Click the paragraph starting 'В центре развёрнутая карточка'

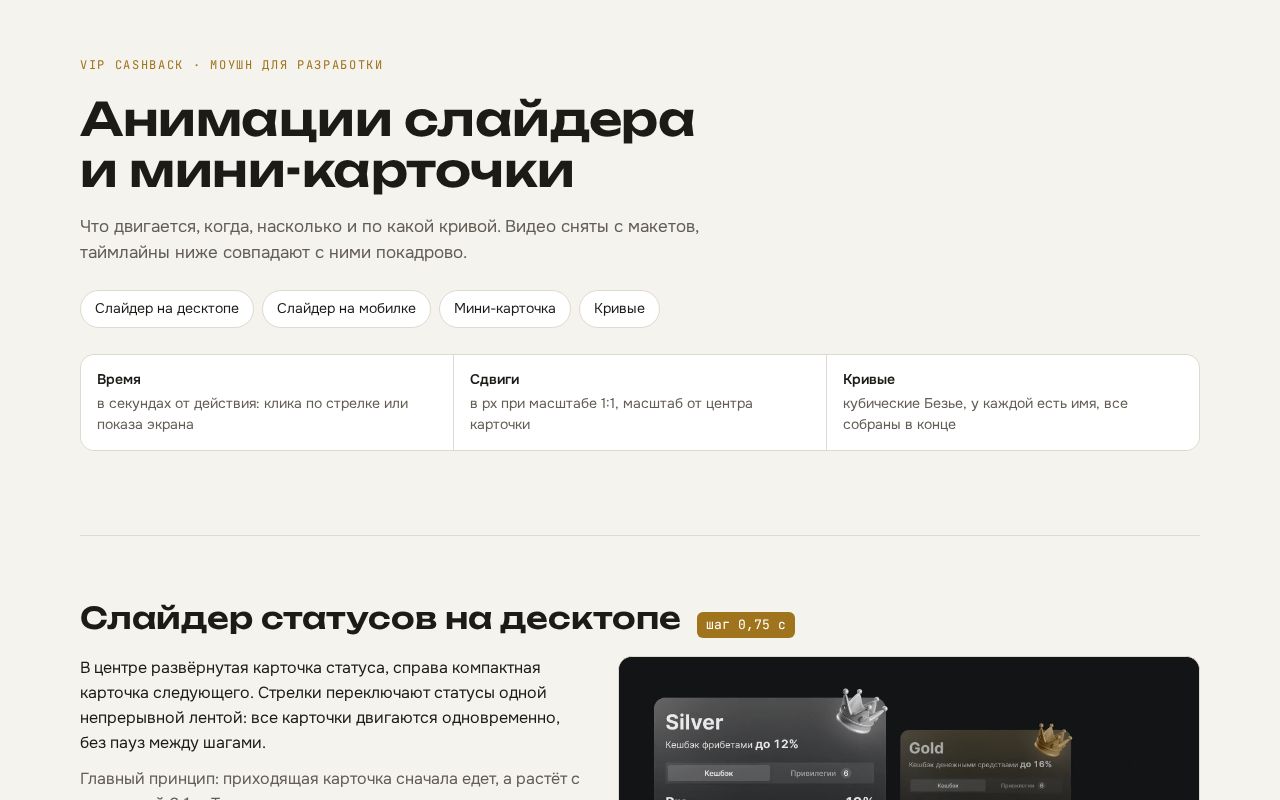pyautogui.click(x=320, y=705)
